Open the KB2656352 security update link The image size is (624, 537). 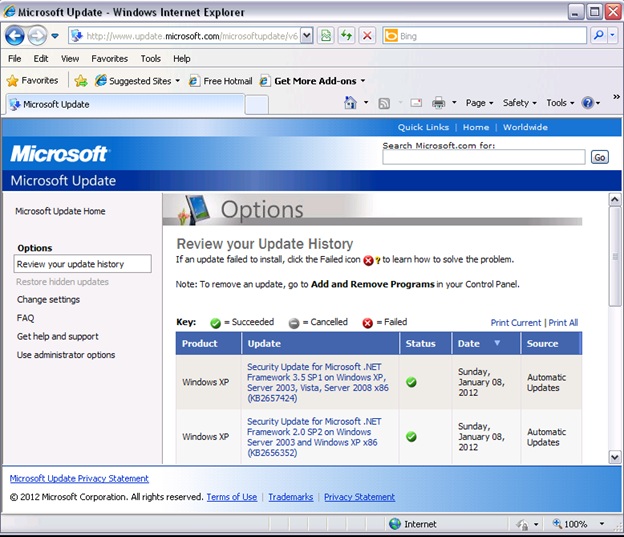click(x=314, y=437)
